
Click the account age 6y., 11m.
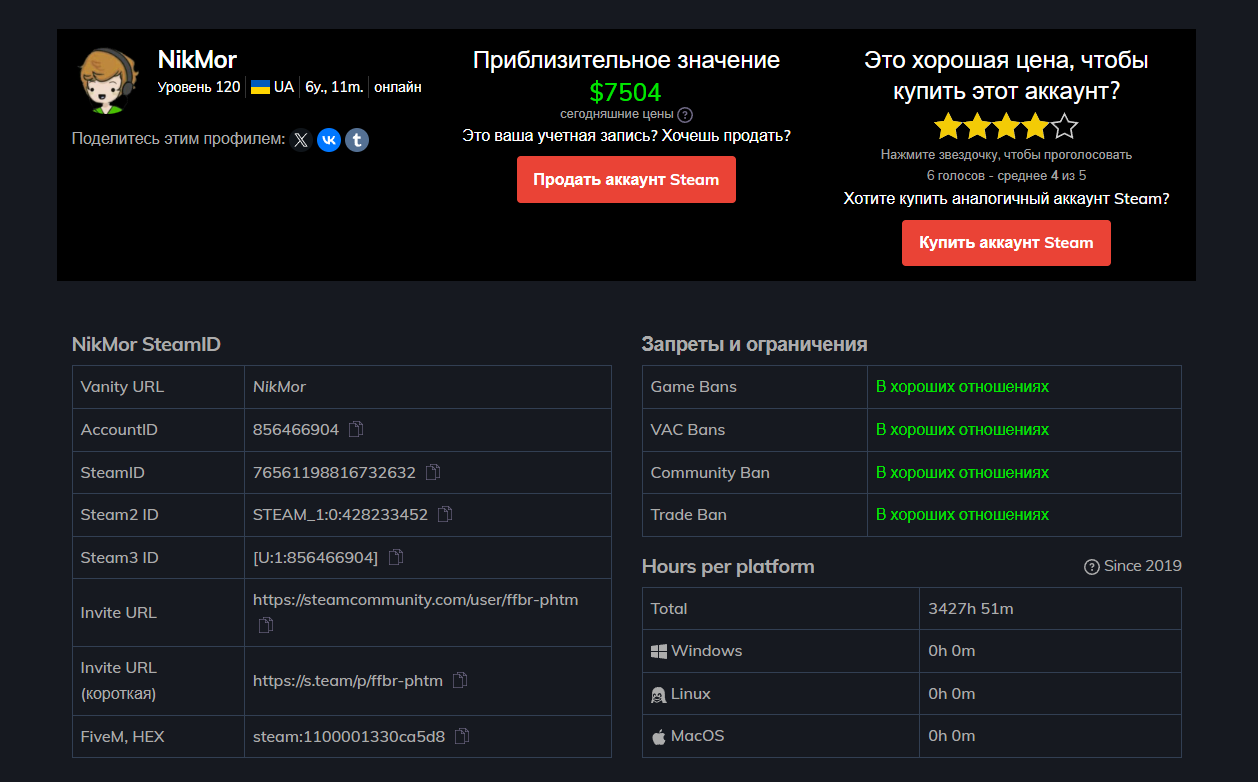tap(334, 87)
